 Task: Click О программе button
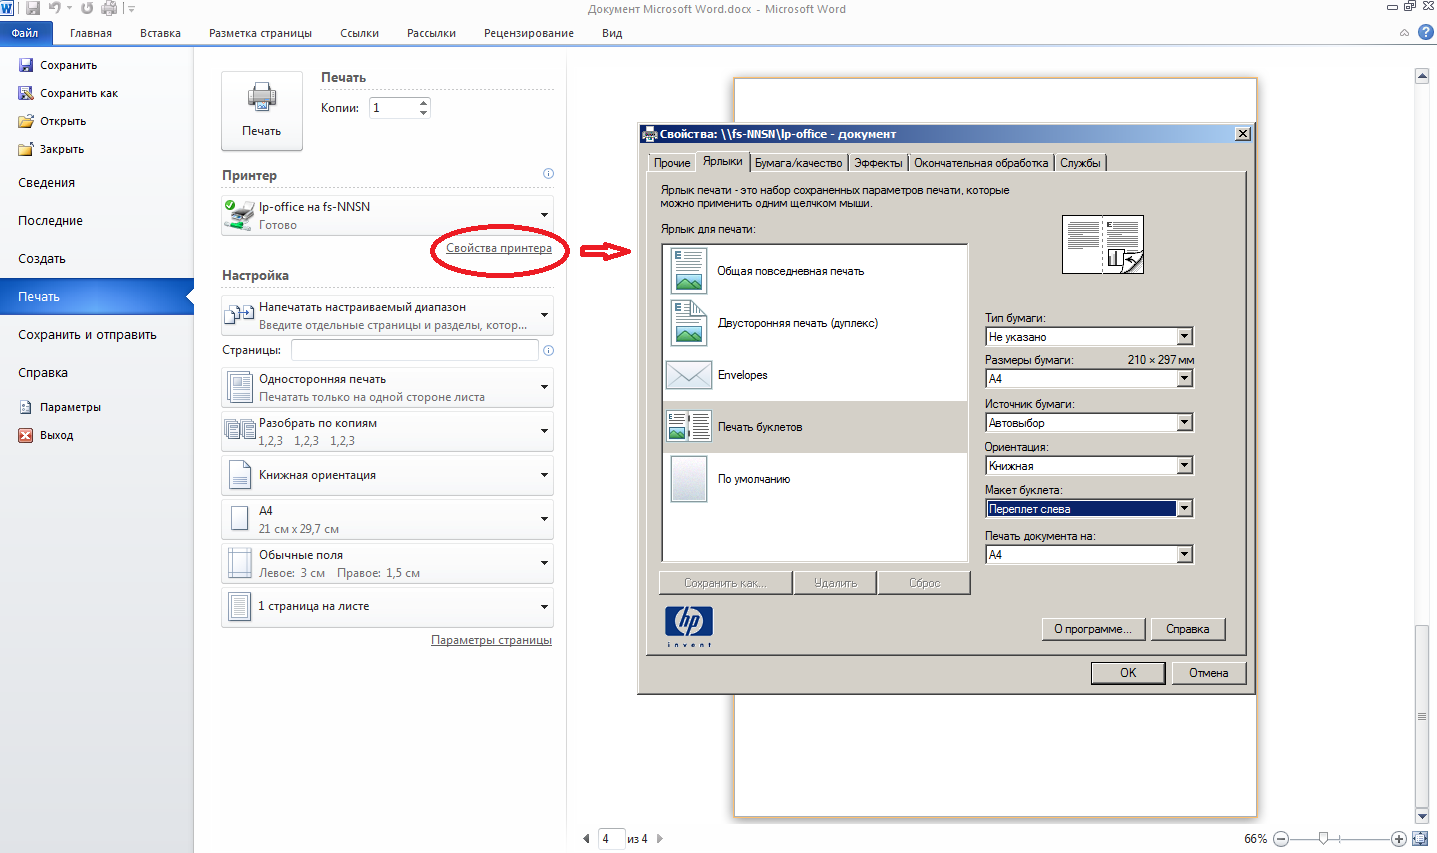1092,629
